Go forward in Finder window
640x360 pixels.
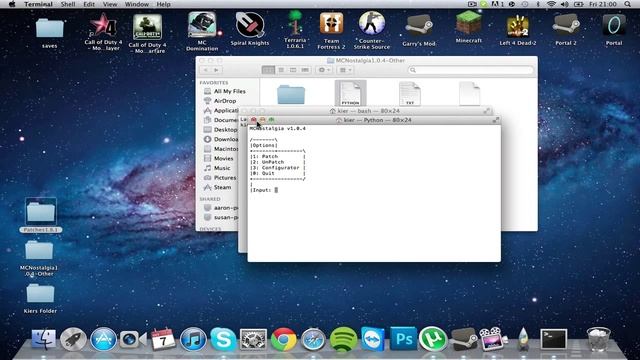click(216, 70)
